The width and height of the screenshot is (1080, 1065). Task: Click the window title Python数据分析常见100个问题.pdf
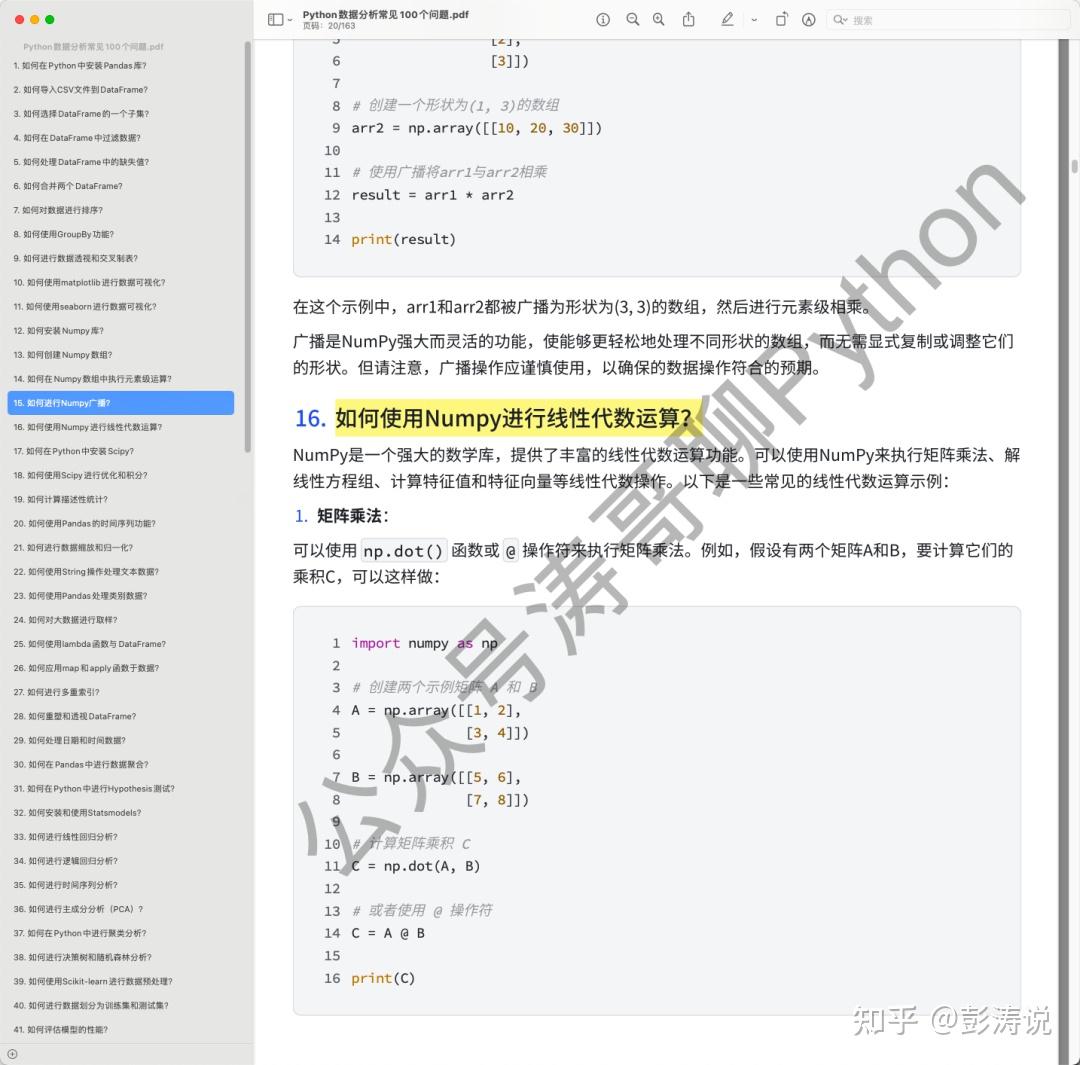[386, 14]
